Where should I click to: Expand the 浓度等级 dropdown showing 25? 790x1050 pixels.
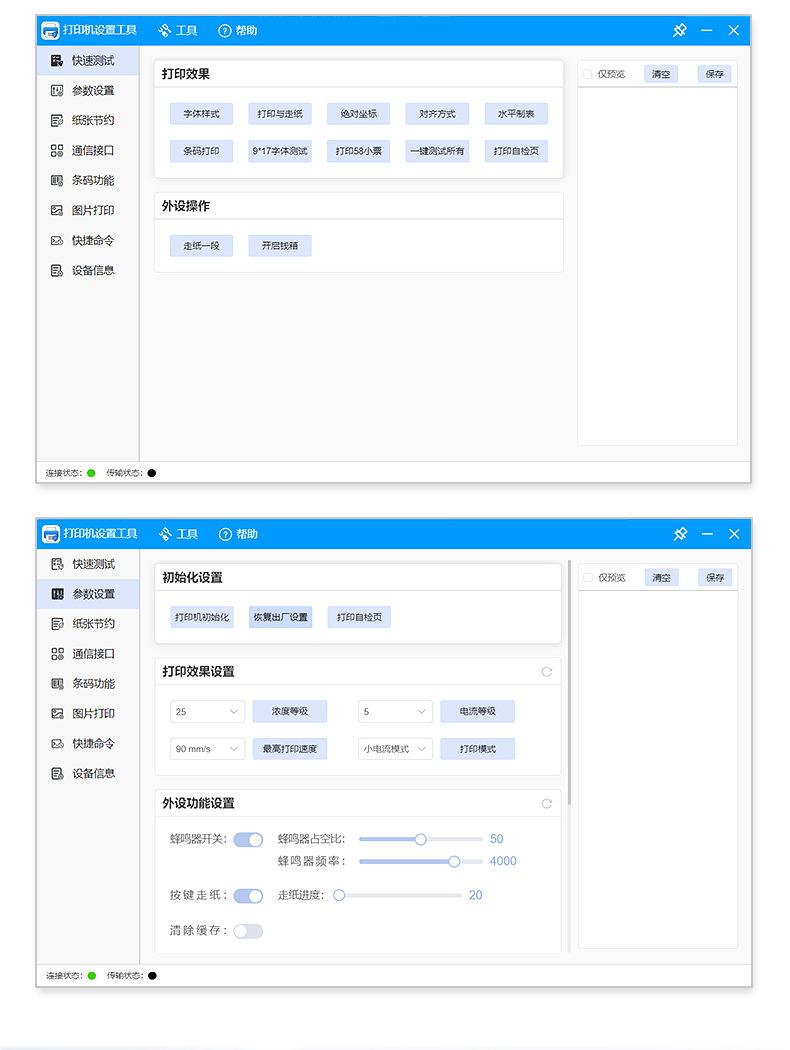(x=207, y=712)
